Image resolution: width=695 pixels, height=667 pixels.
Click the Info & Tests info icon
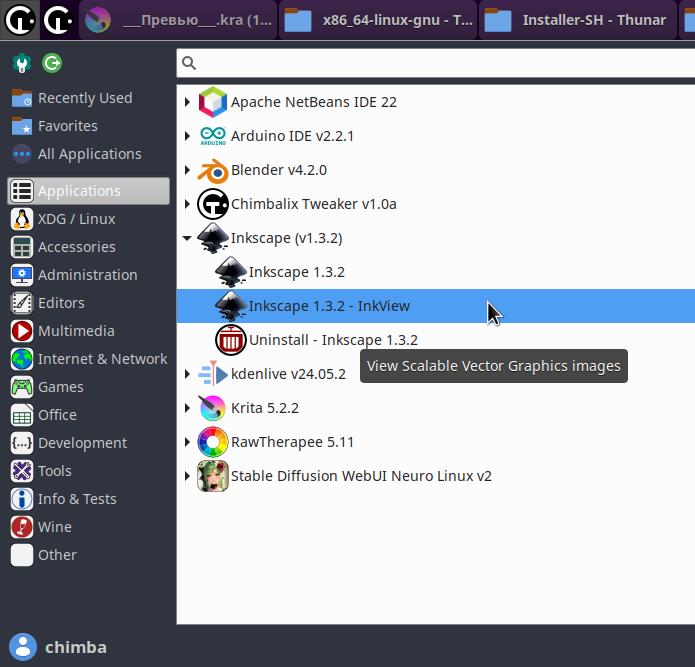(x=22, y=499)
